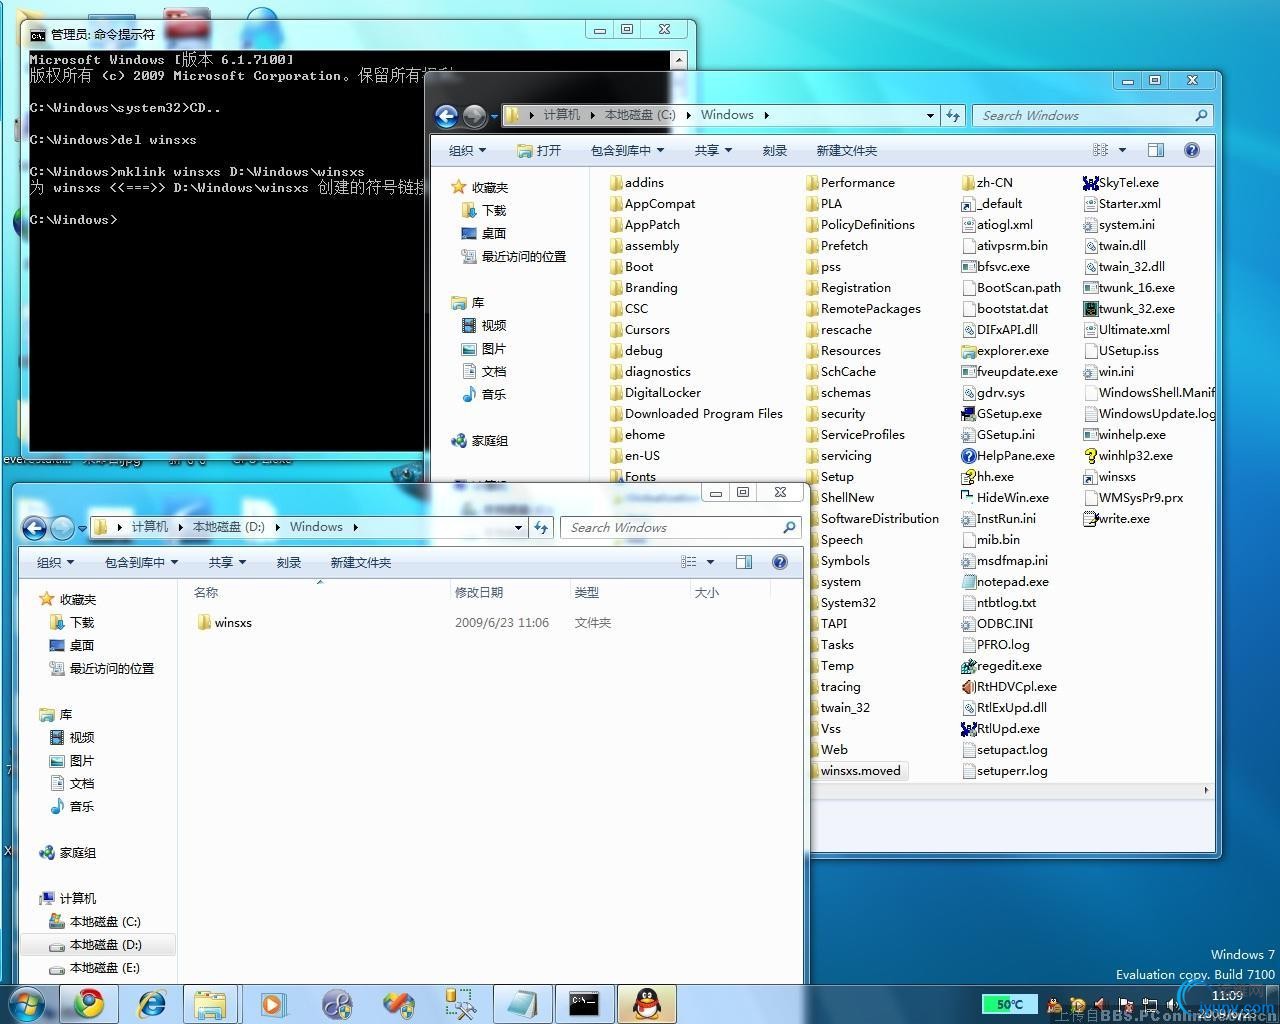
Task: Open the Start menu orb
Action: 27,1003
